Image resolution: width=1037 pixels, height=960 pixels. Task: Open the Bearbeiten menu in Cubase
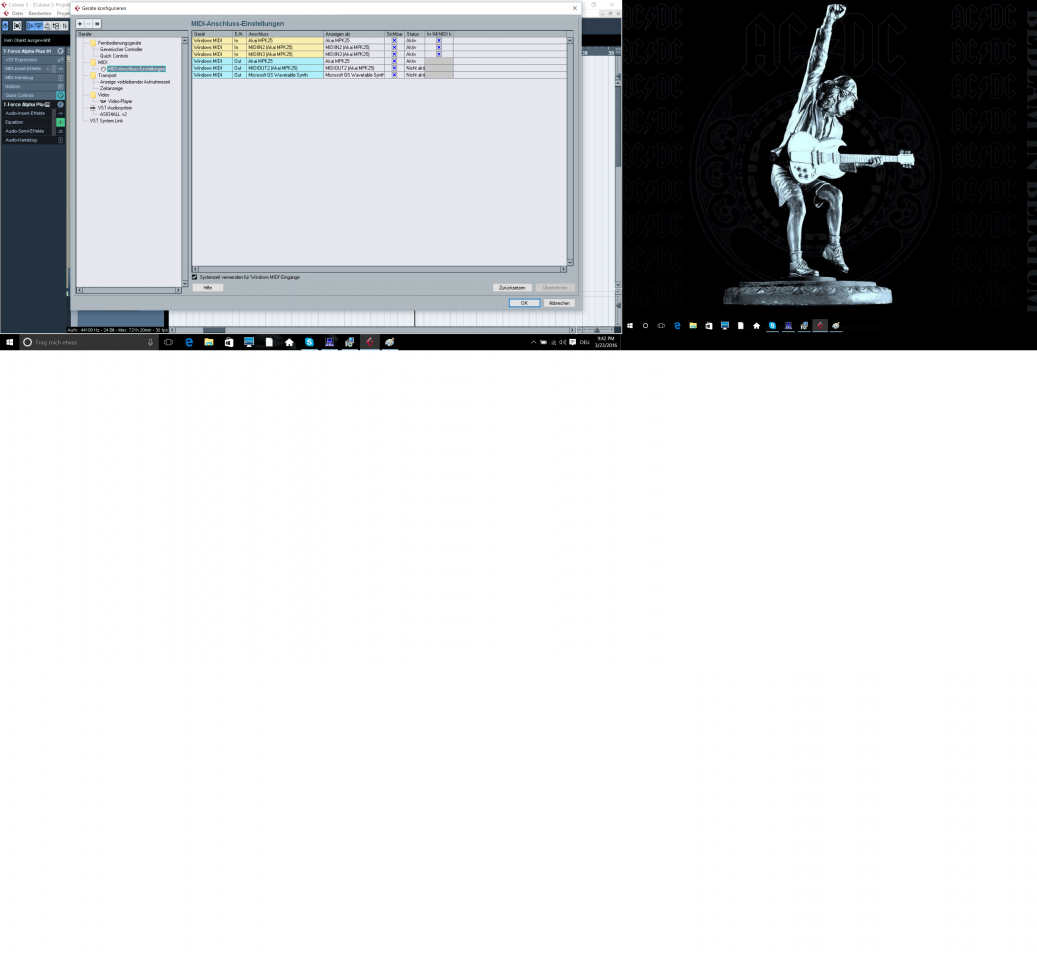(x=40, y=13)
